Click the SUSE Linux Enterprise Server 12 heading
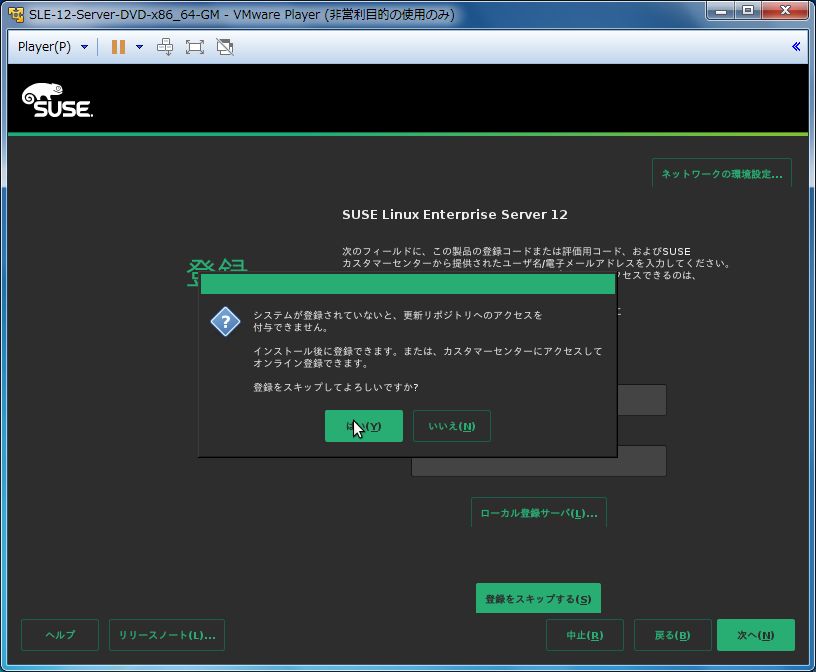 [455, 214]
